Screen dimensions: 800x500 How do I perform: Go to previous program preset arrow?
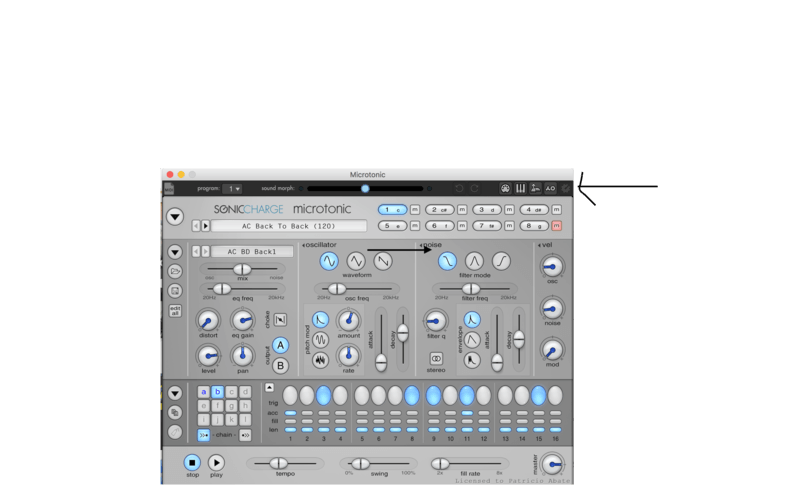[196, 226]
